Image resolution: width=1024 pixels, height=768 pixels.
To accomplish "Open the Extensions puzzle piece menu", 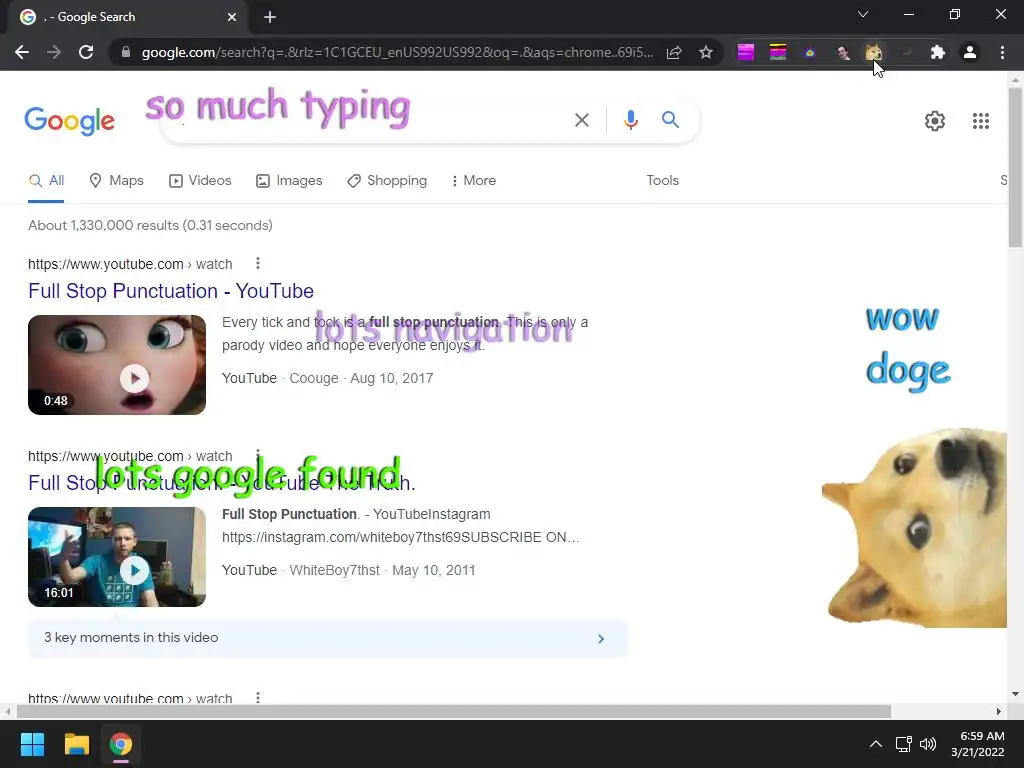I will click(x=938, y=52).
